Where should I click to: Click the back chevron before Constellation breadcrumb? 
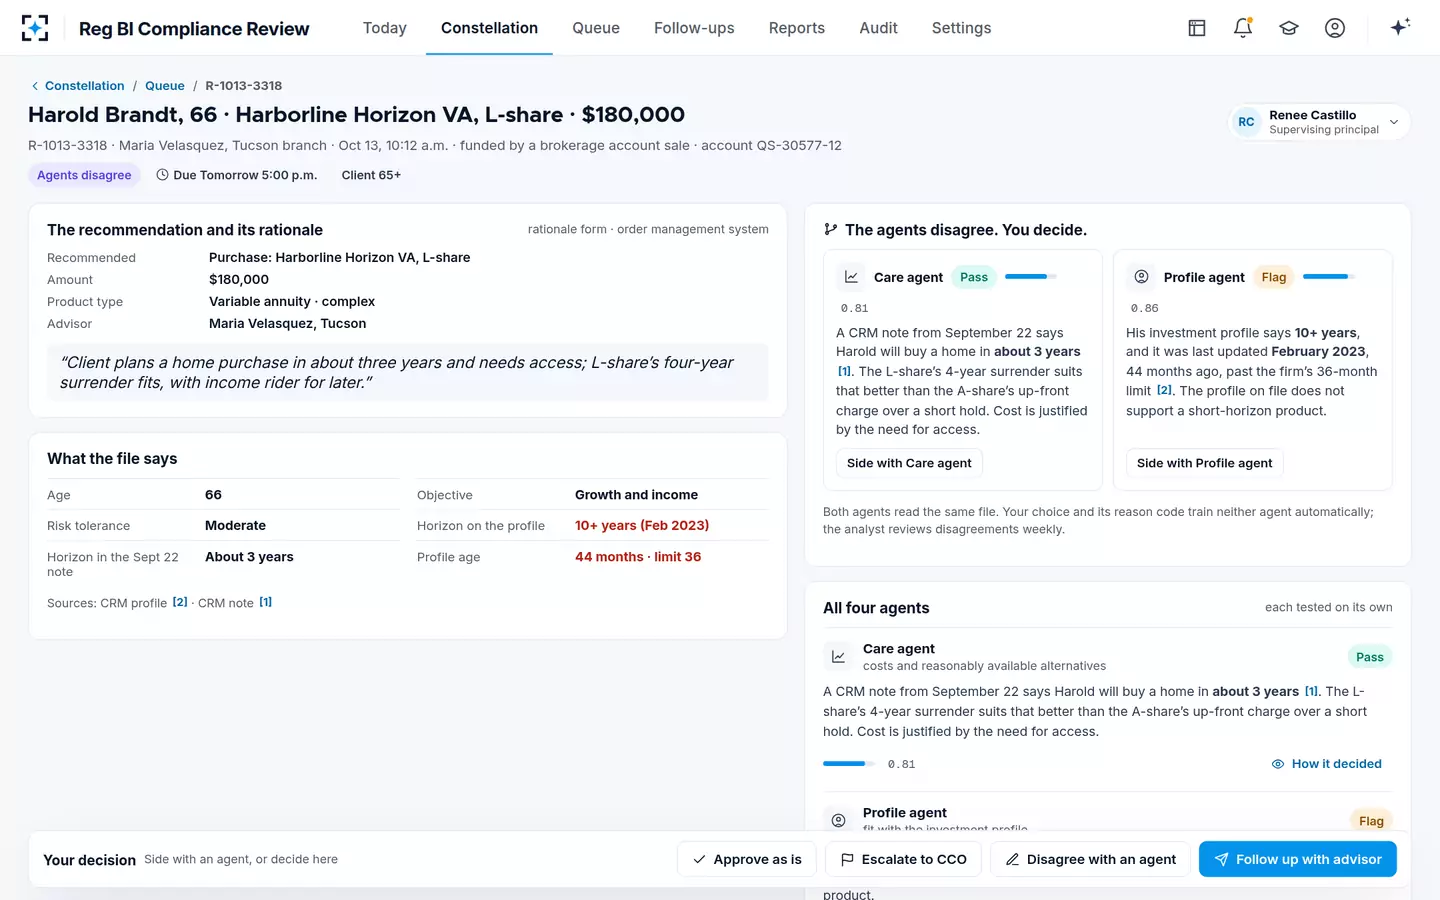[x=35, y=86]
